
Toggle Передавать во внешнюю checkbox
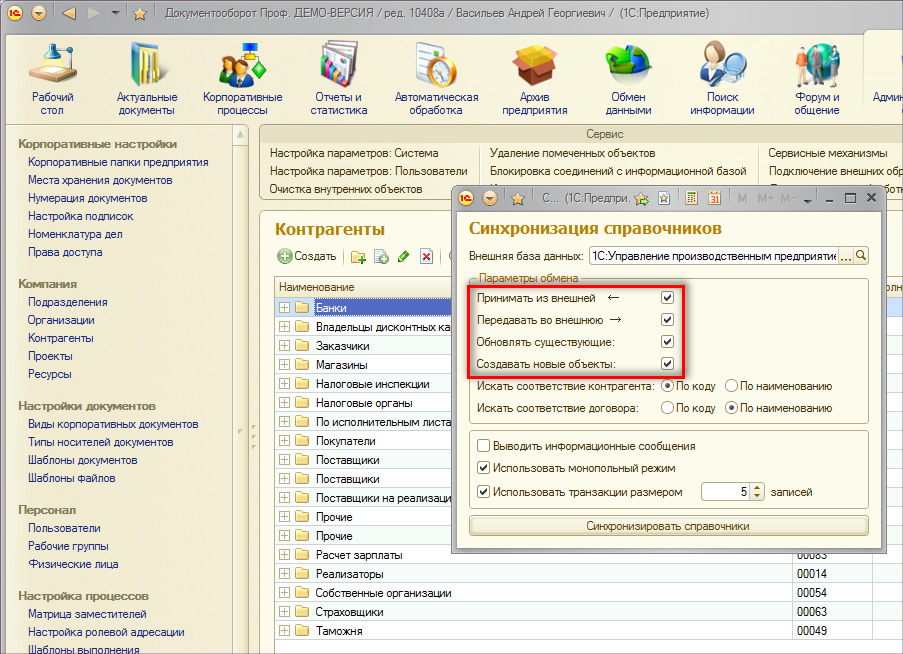(x=667, y=320)
